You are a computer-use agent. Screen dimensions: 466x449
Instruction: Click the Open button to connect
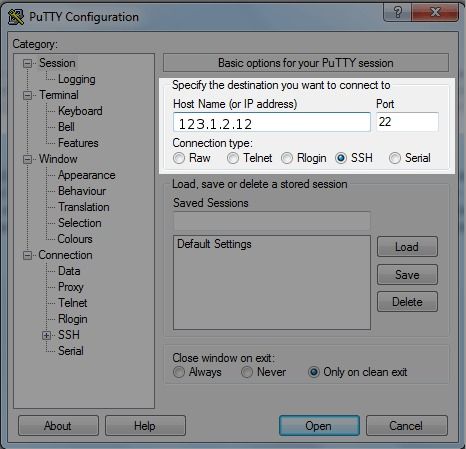pyautogui.click(x=319, y=426)
